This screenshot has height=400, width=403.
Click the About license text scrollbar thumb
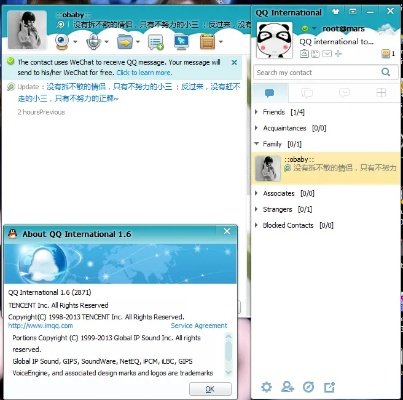click(x=228, y=351)
